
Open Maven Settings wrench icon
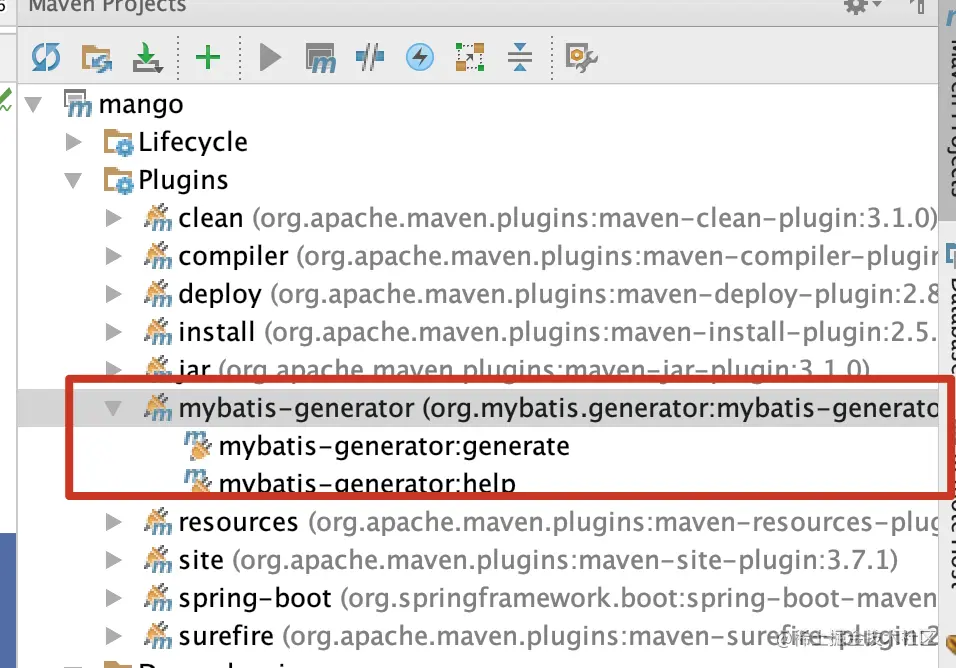pyautogui.click(x=580, y=57)
